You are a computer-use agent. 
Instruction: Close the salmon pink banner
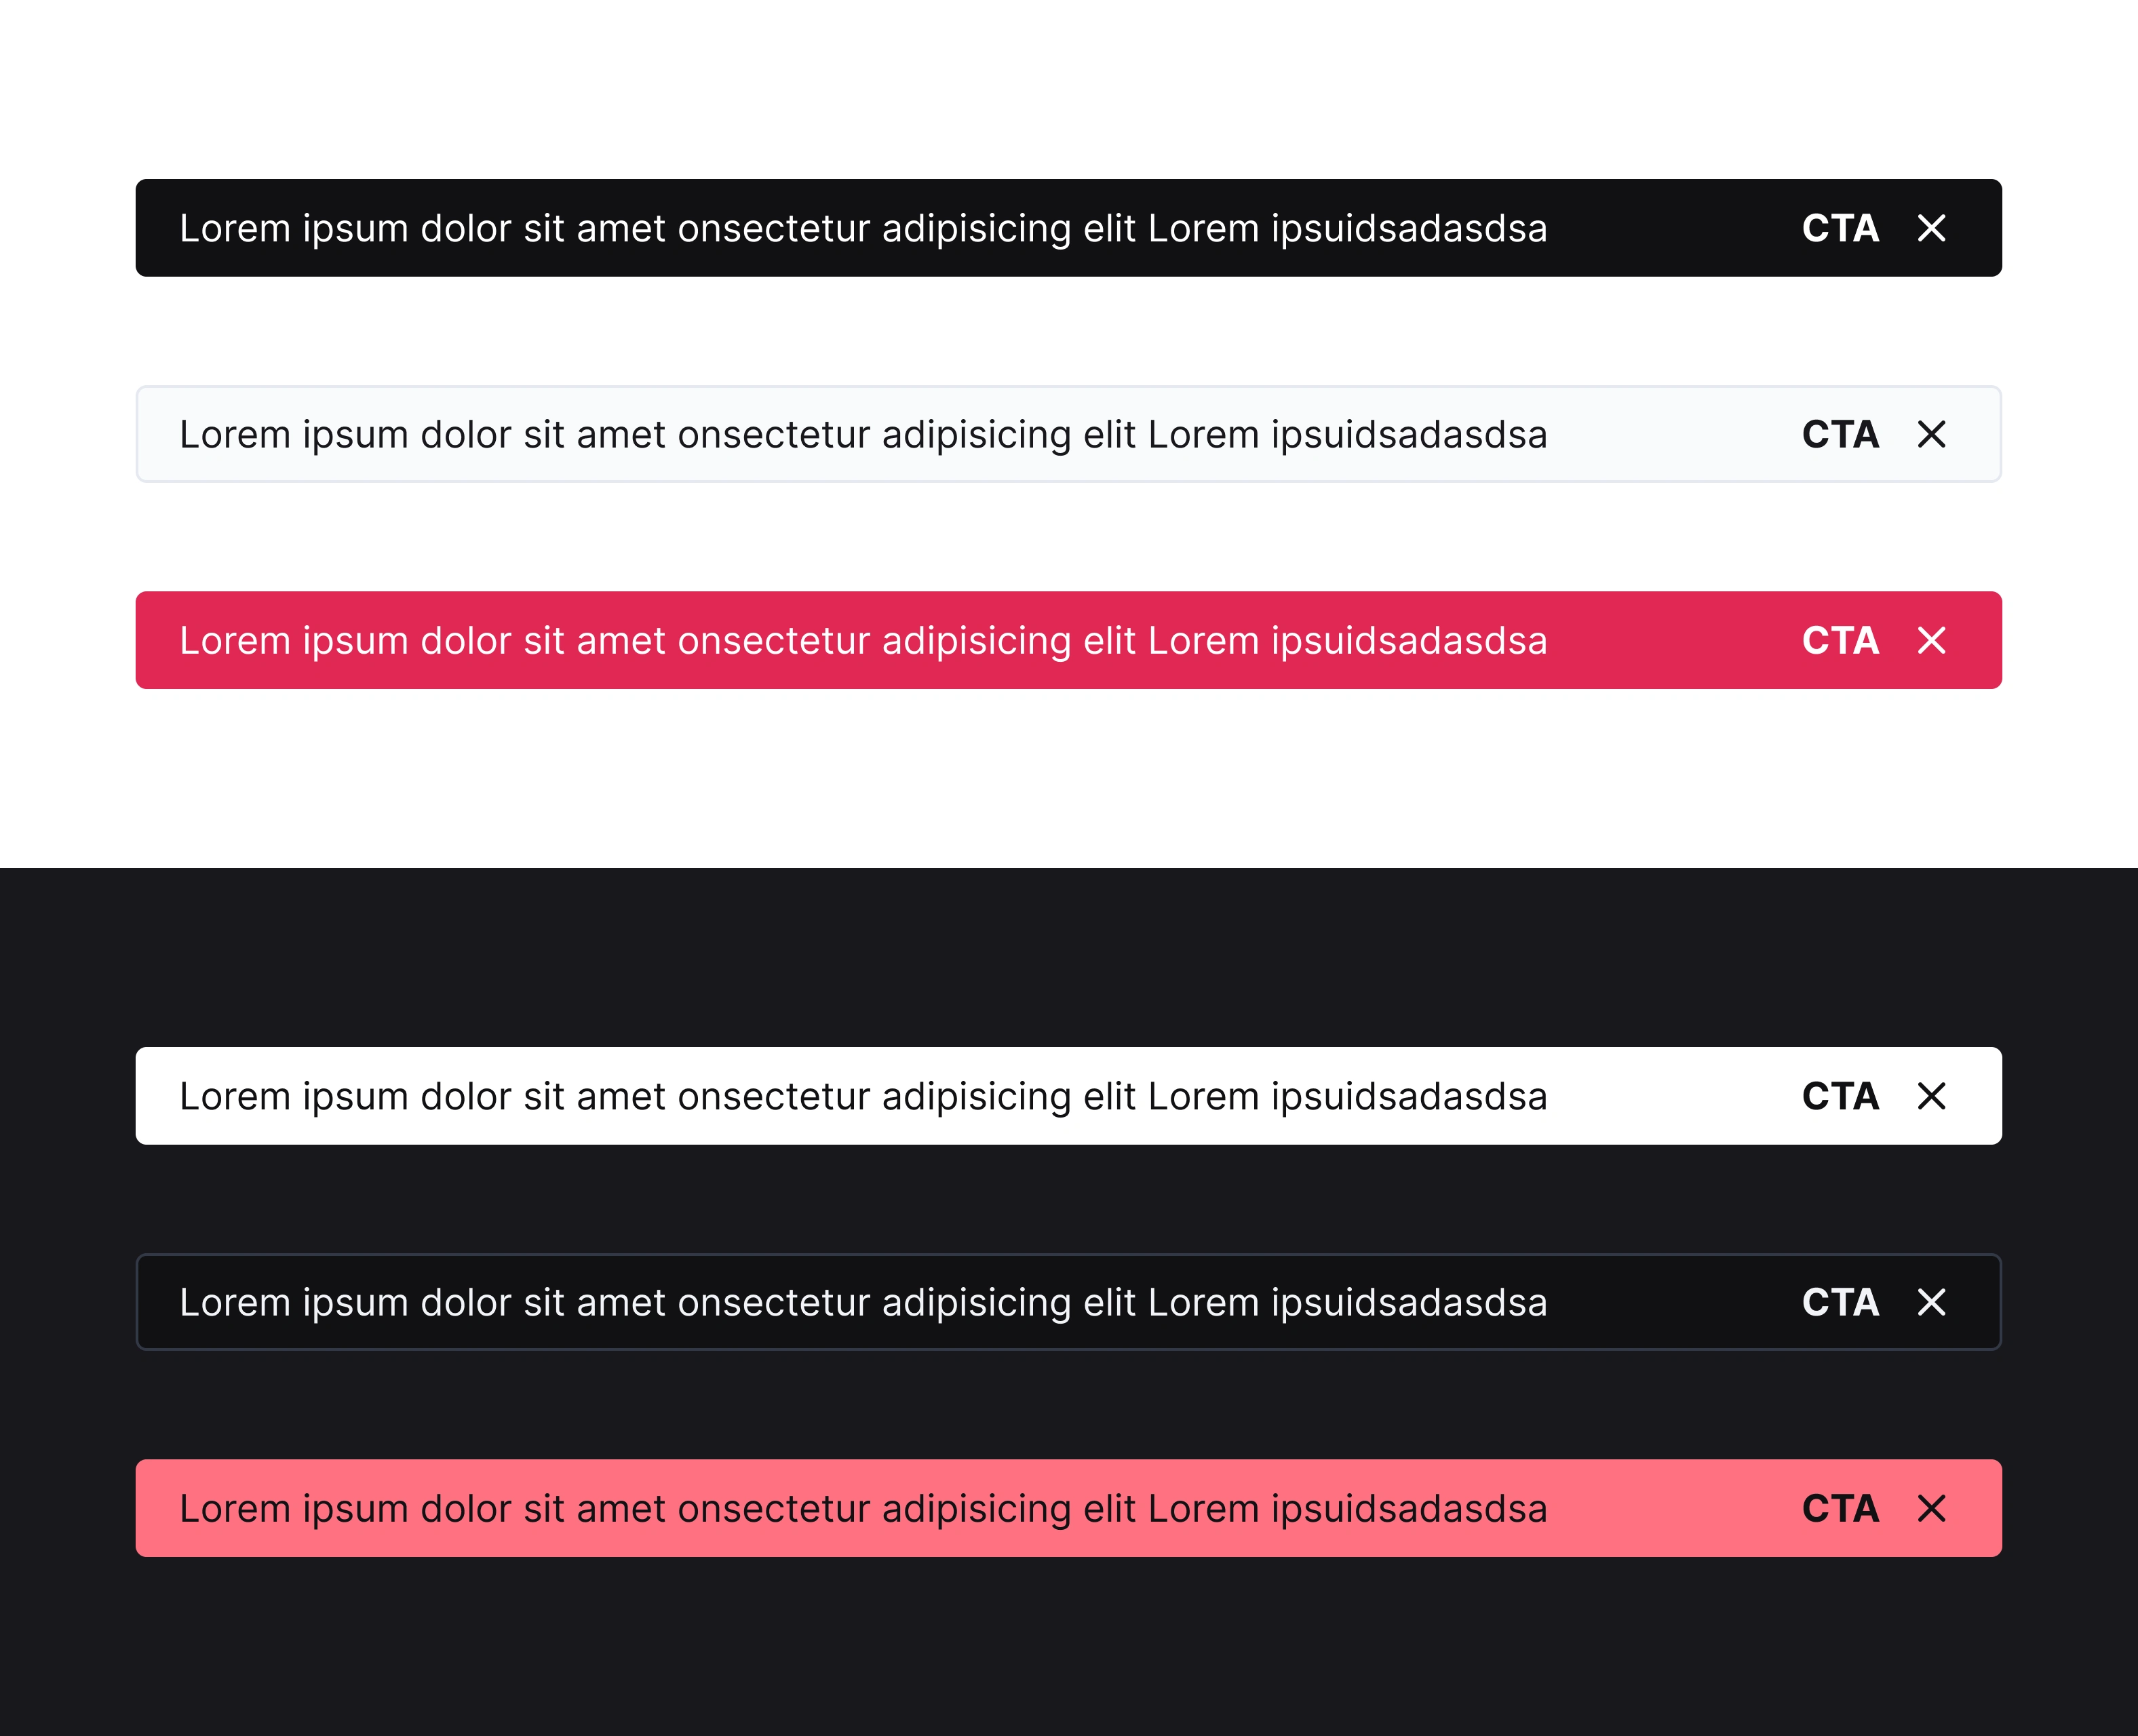point(1931,1508)
